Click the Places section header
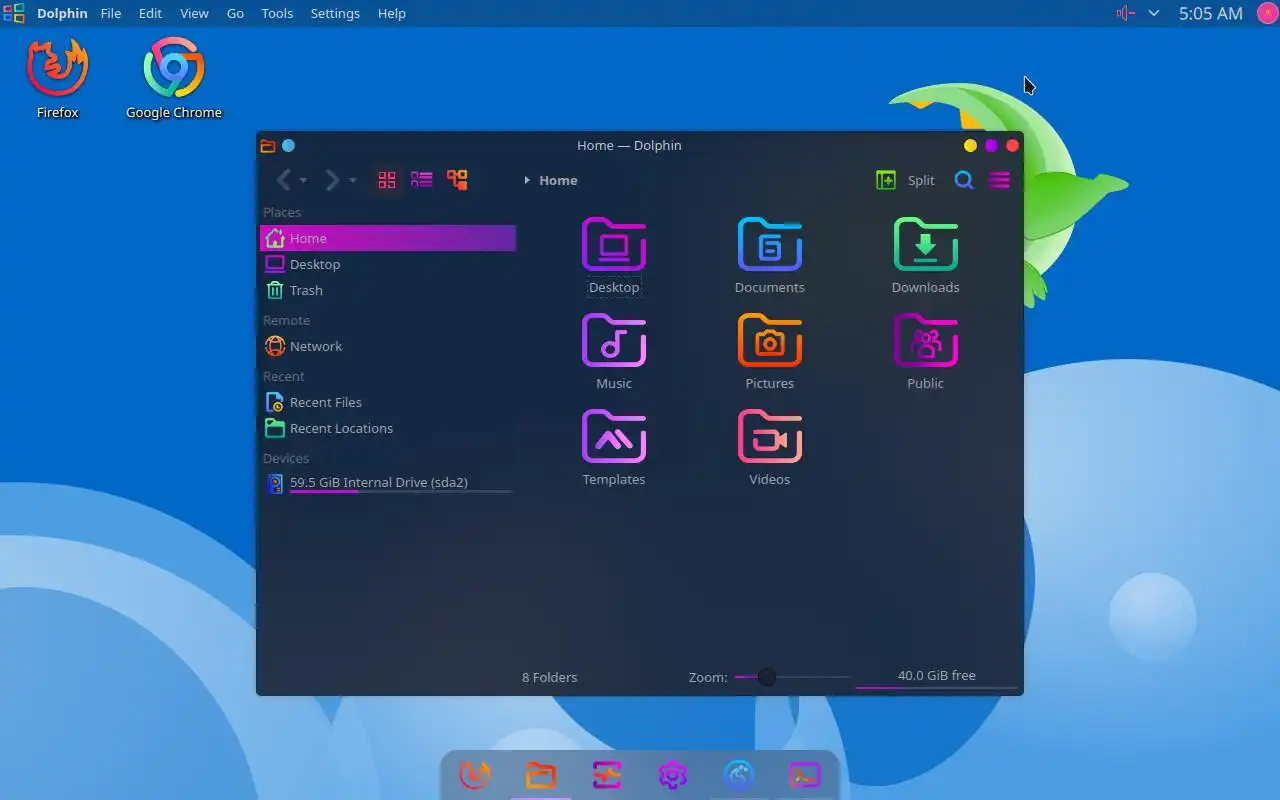 (x=282, y=212)
